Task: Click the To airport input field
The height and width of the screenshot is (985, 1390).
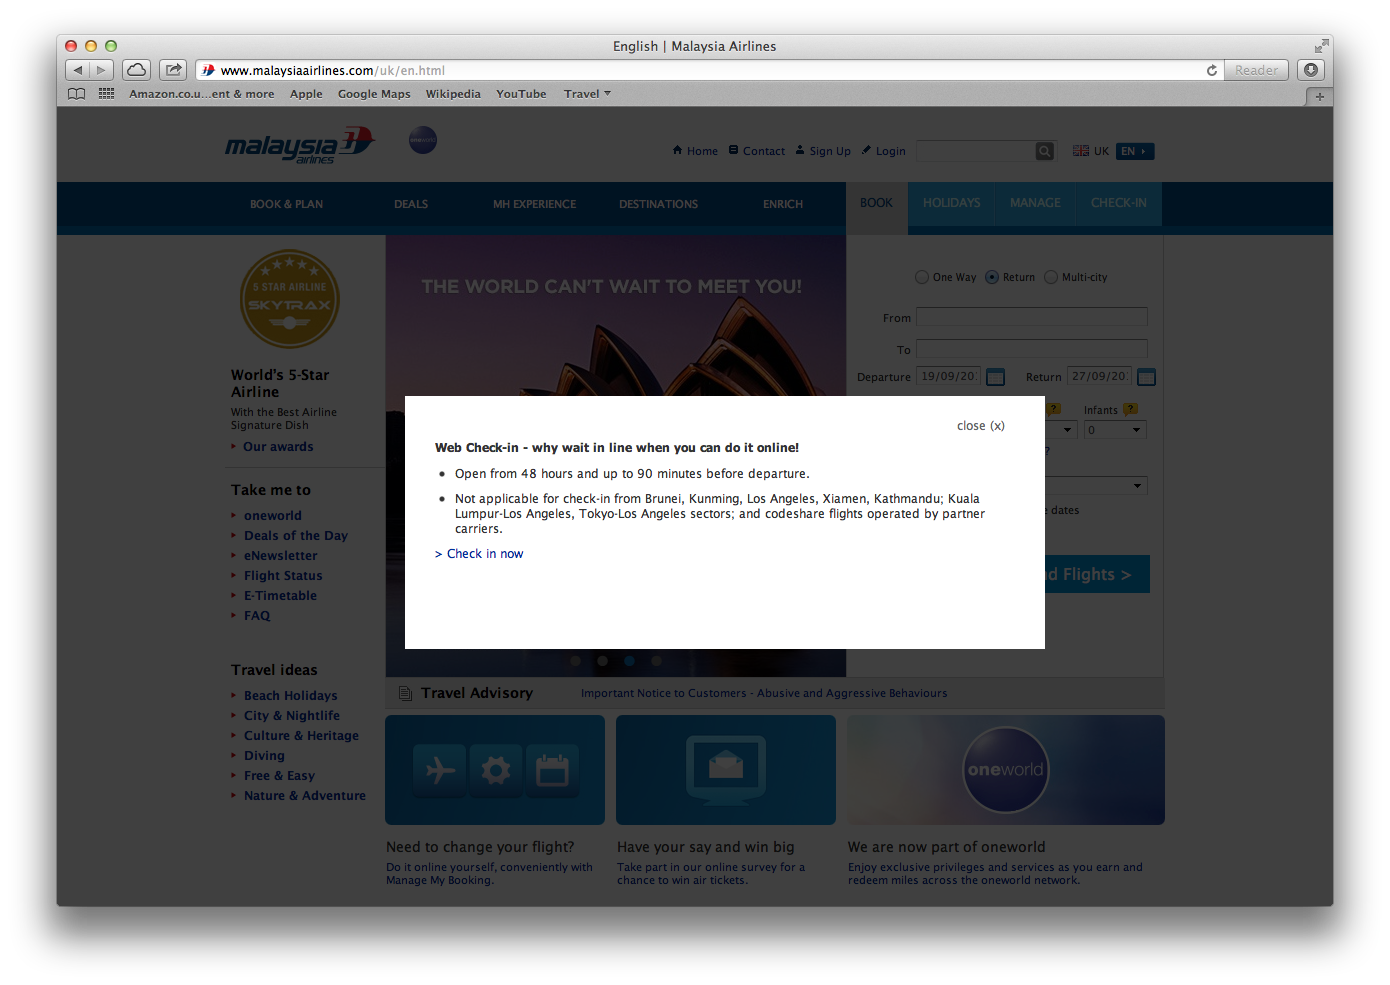Action: [x=1031, y=349]
